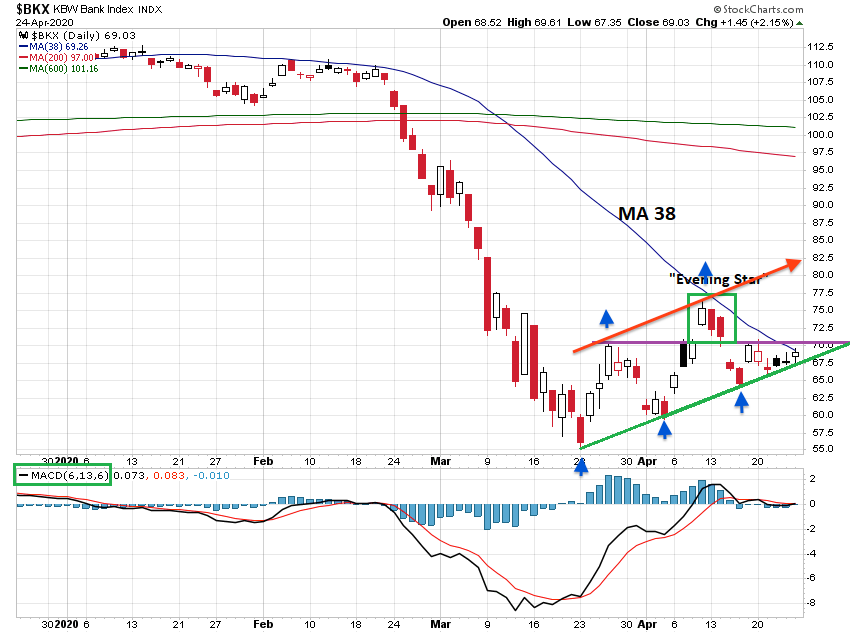Click the 90.0 price axis label
The width and height of the screenshot is (850, 633).
pyautogui.click(x=822, y=205)
